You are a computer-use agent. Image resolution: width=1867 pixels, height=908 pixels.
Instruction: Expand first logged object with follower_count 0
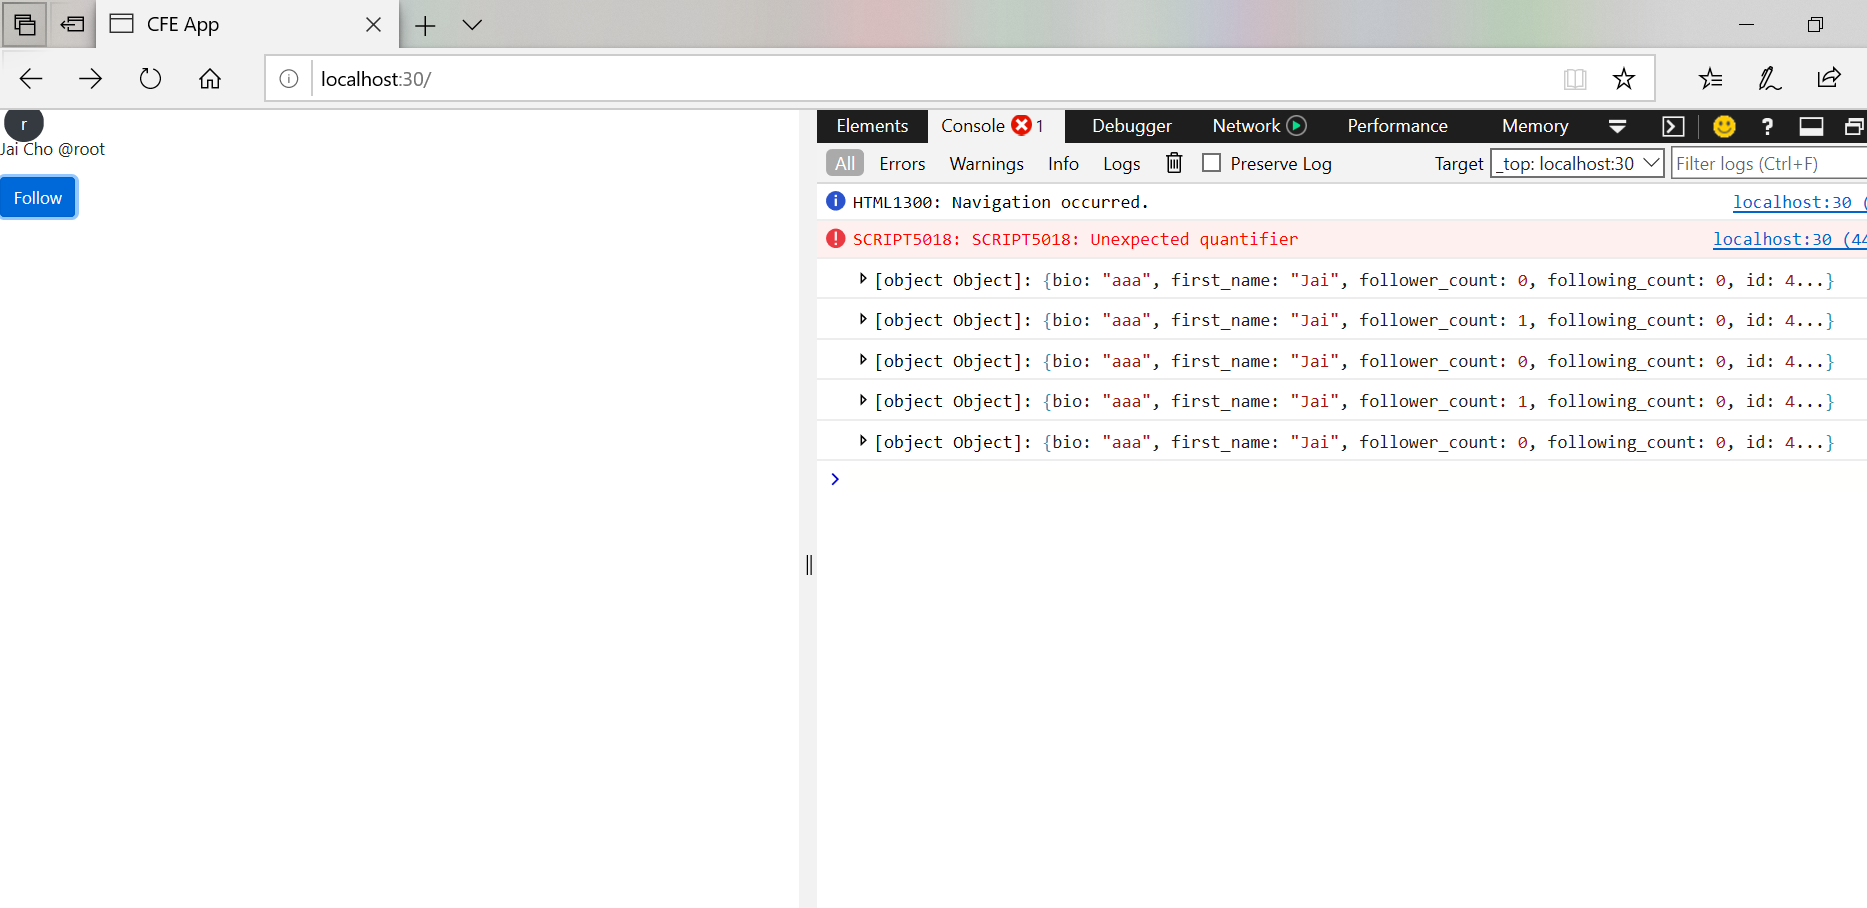[863, 279]
